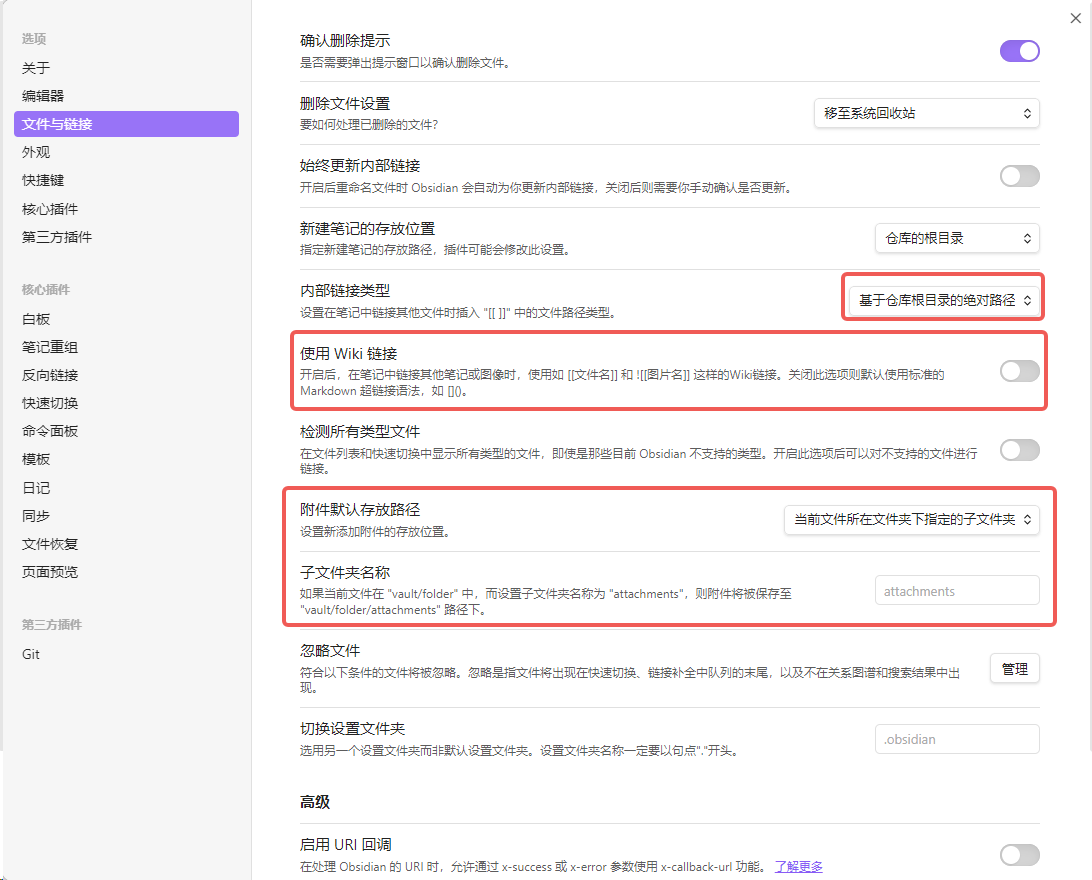Open 删除文件设置 dropdown 移至系统回收站
The image size is (1092, 880).
(x=926, y=113)
